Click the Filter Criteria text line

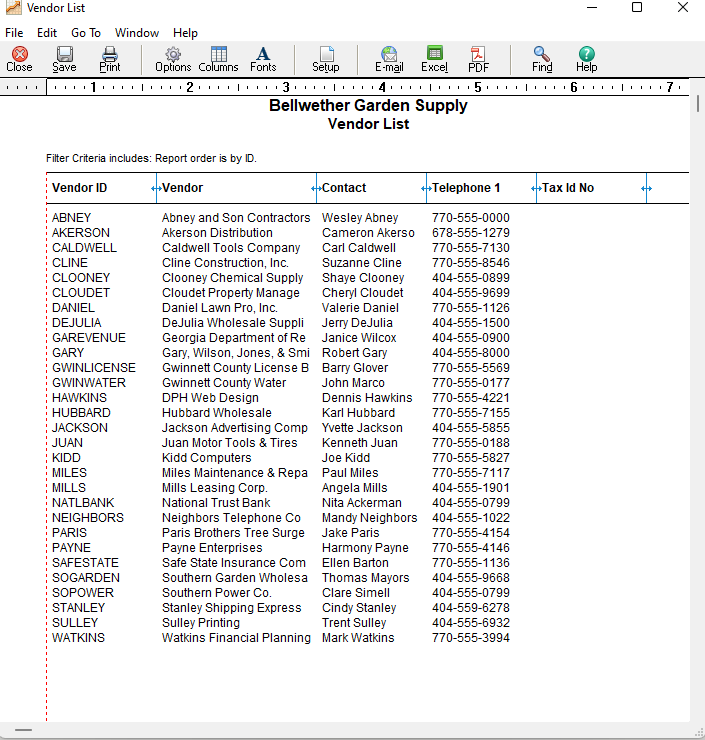(151, 158)
